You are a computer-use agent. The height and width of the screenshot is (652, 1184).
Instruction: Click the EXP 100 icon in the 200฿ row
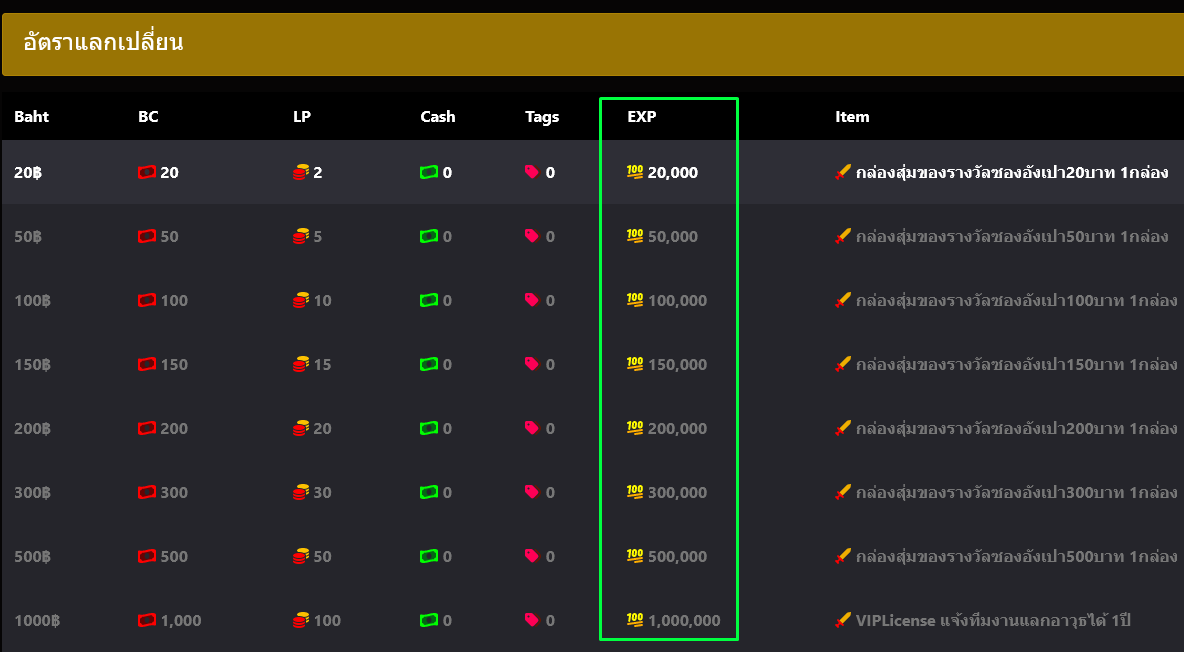635,428
